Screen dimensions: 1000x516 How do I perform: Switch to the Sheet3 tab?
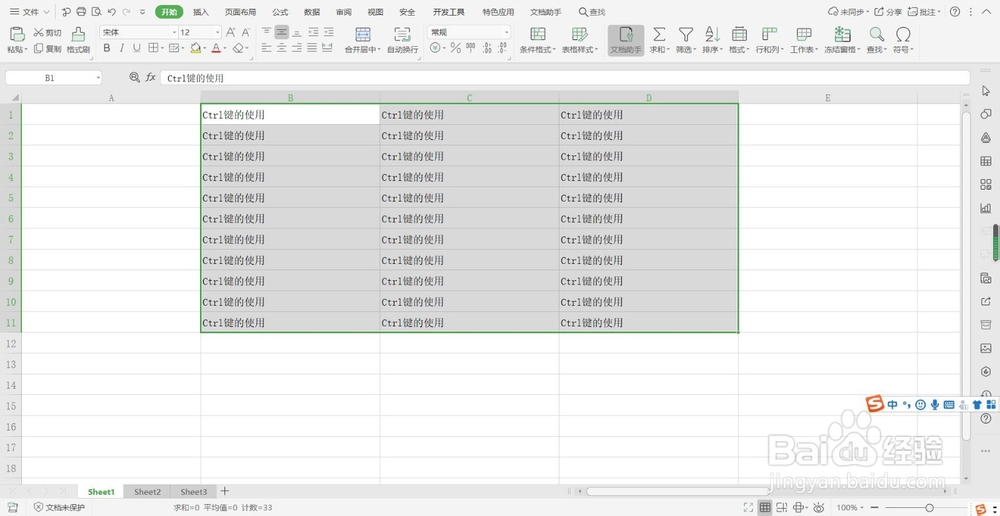(x=193, y=492)
